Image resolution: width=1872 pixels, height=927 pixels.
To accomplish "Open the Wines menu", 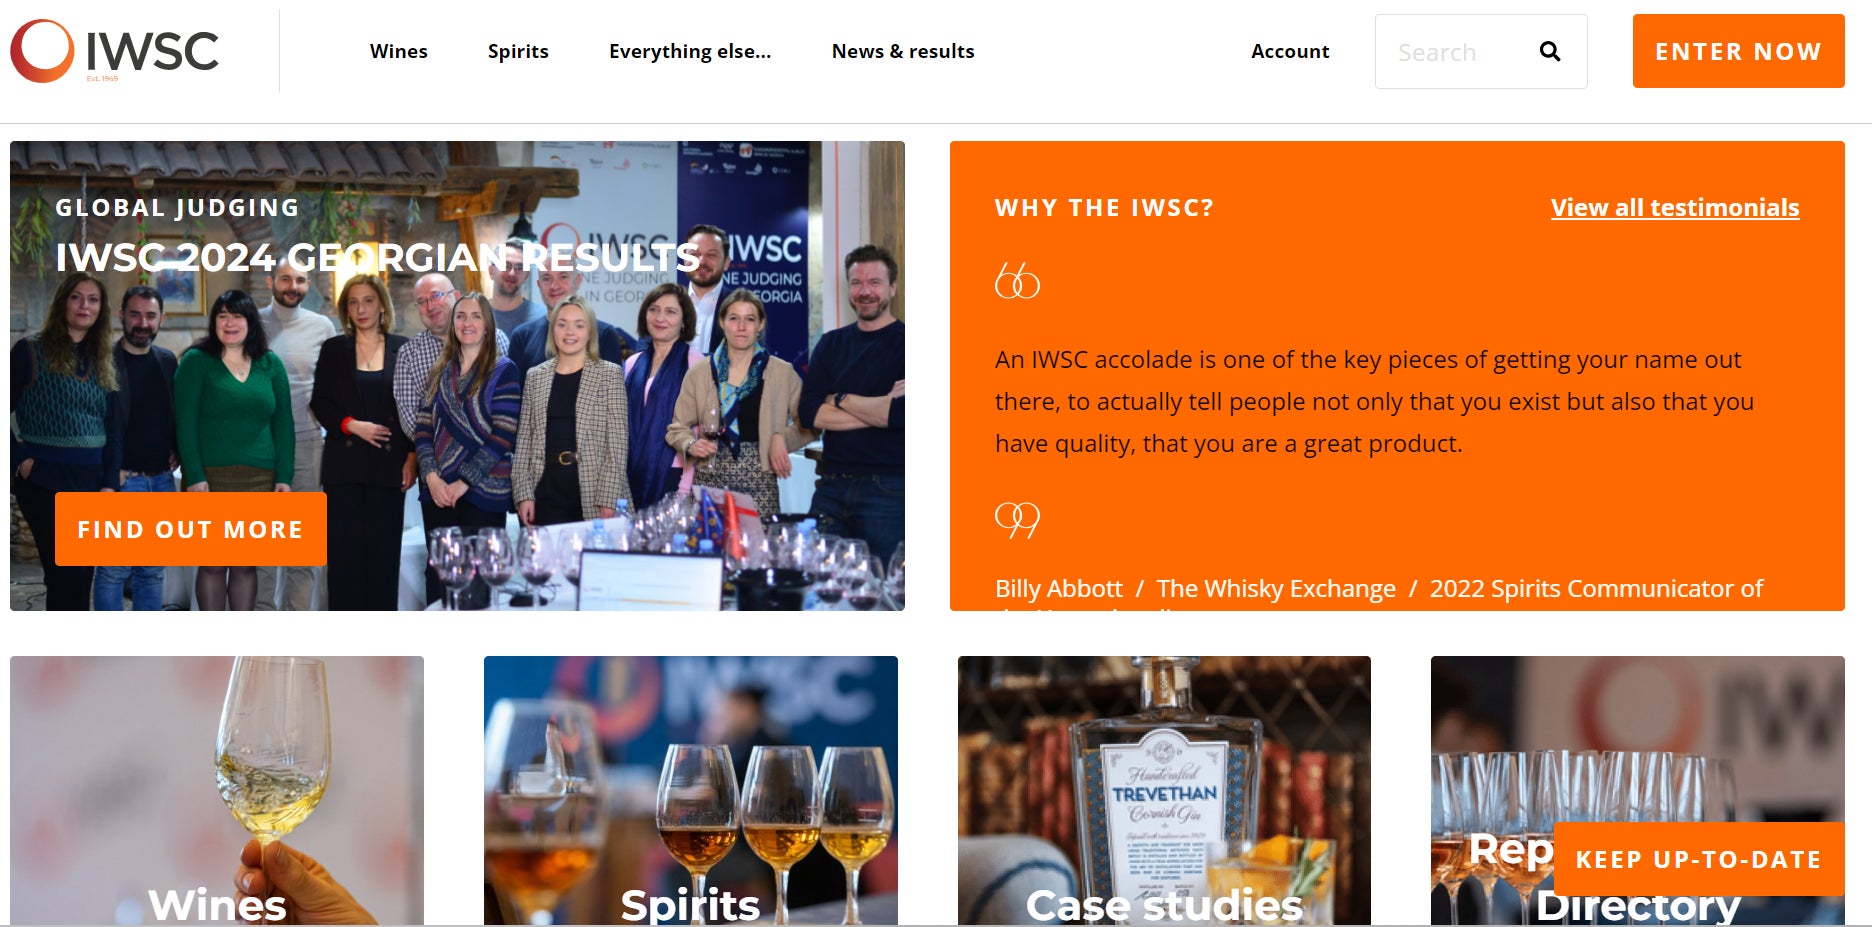I will [x=398, y=51].
